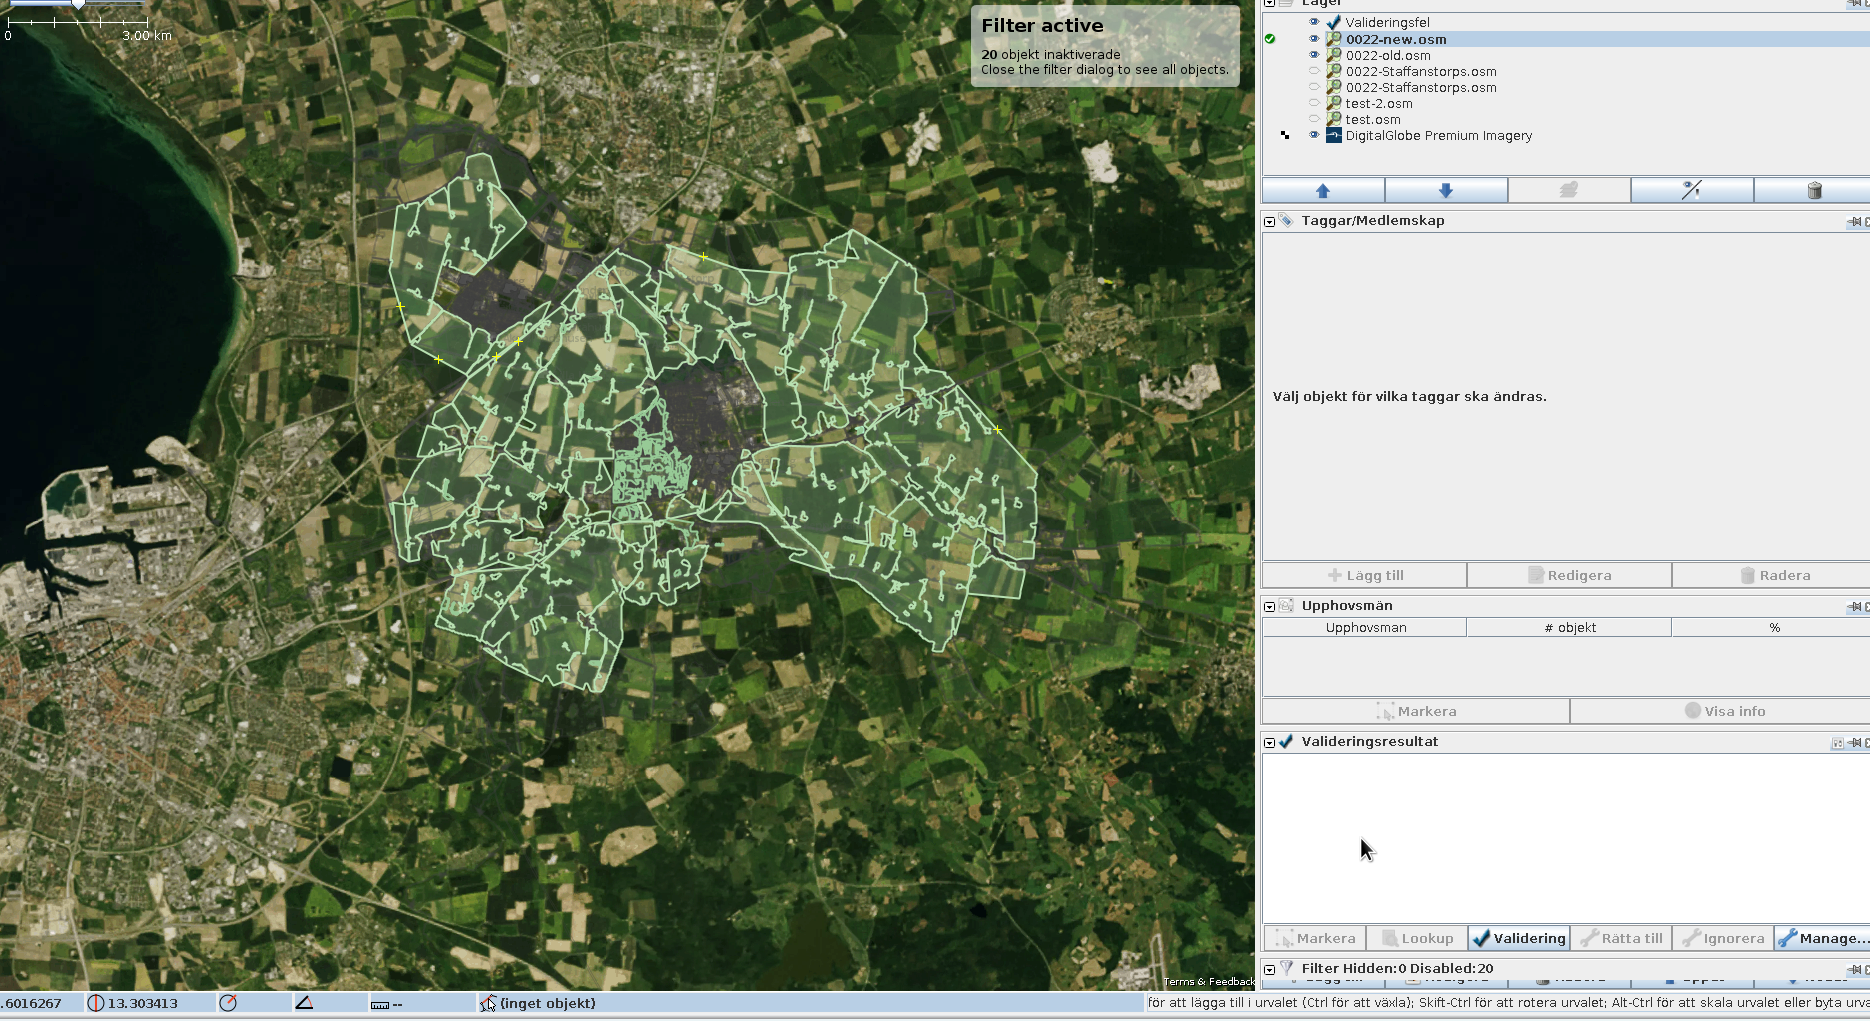This screenshot has width=1870, height=1021.
Task: Click the map zoom slider handle
Action: [78, 4]
